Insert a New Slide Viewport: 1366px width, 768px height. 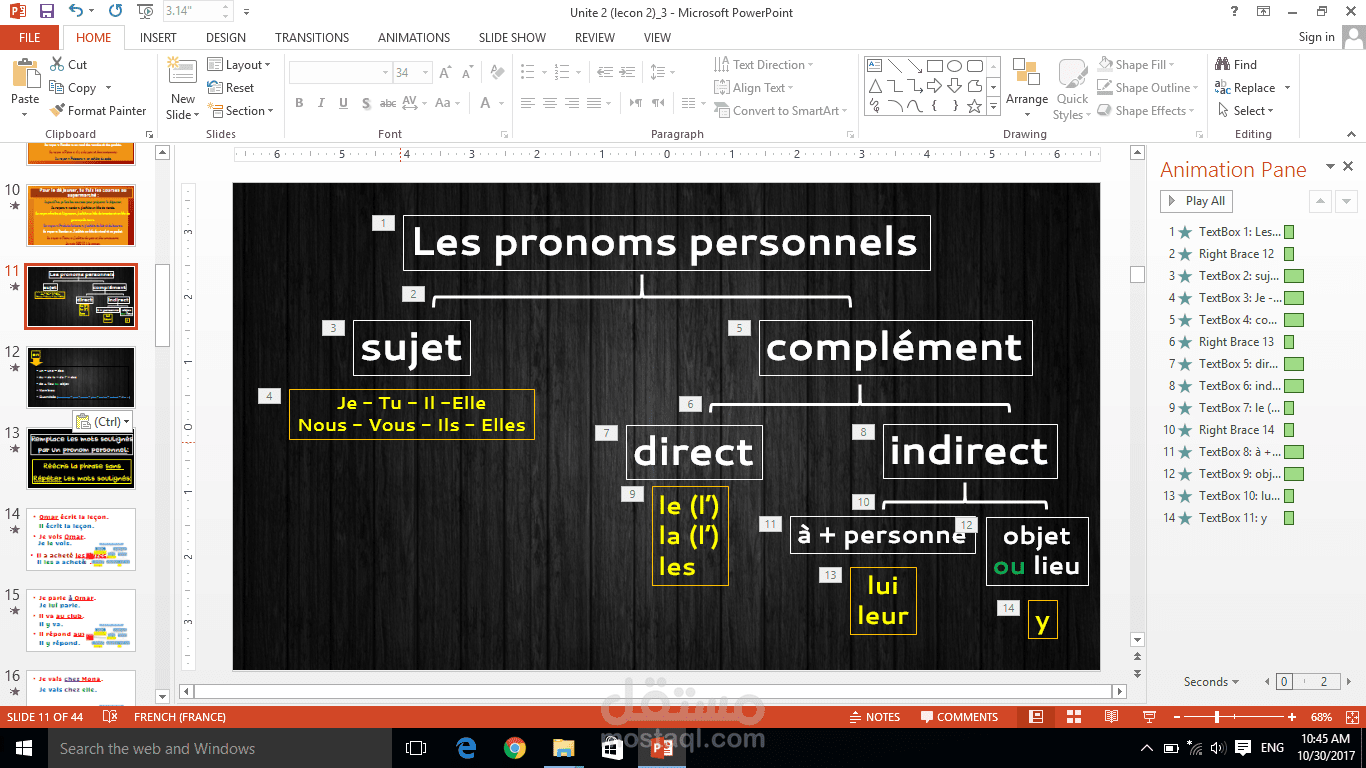click(183, 88)
